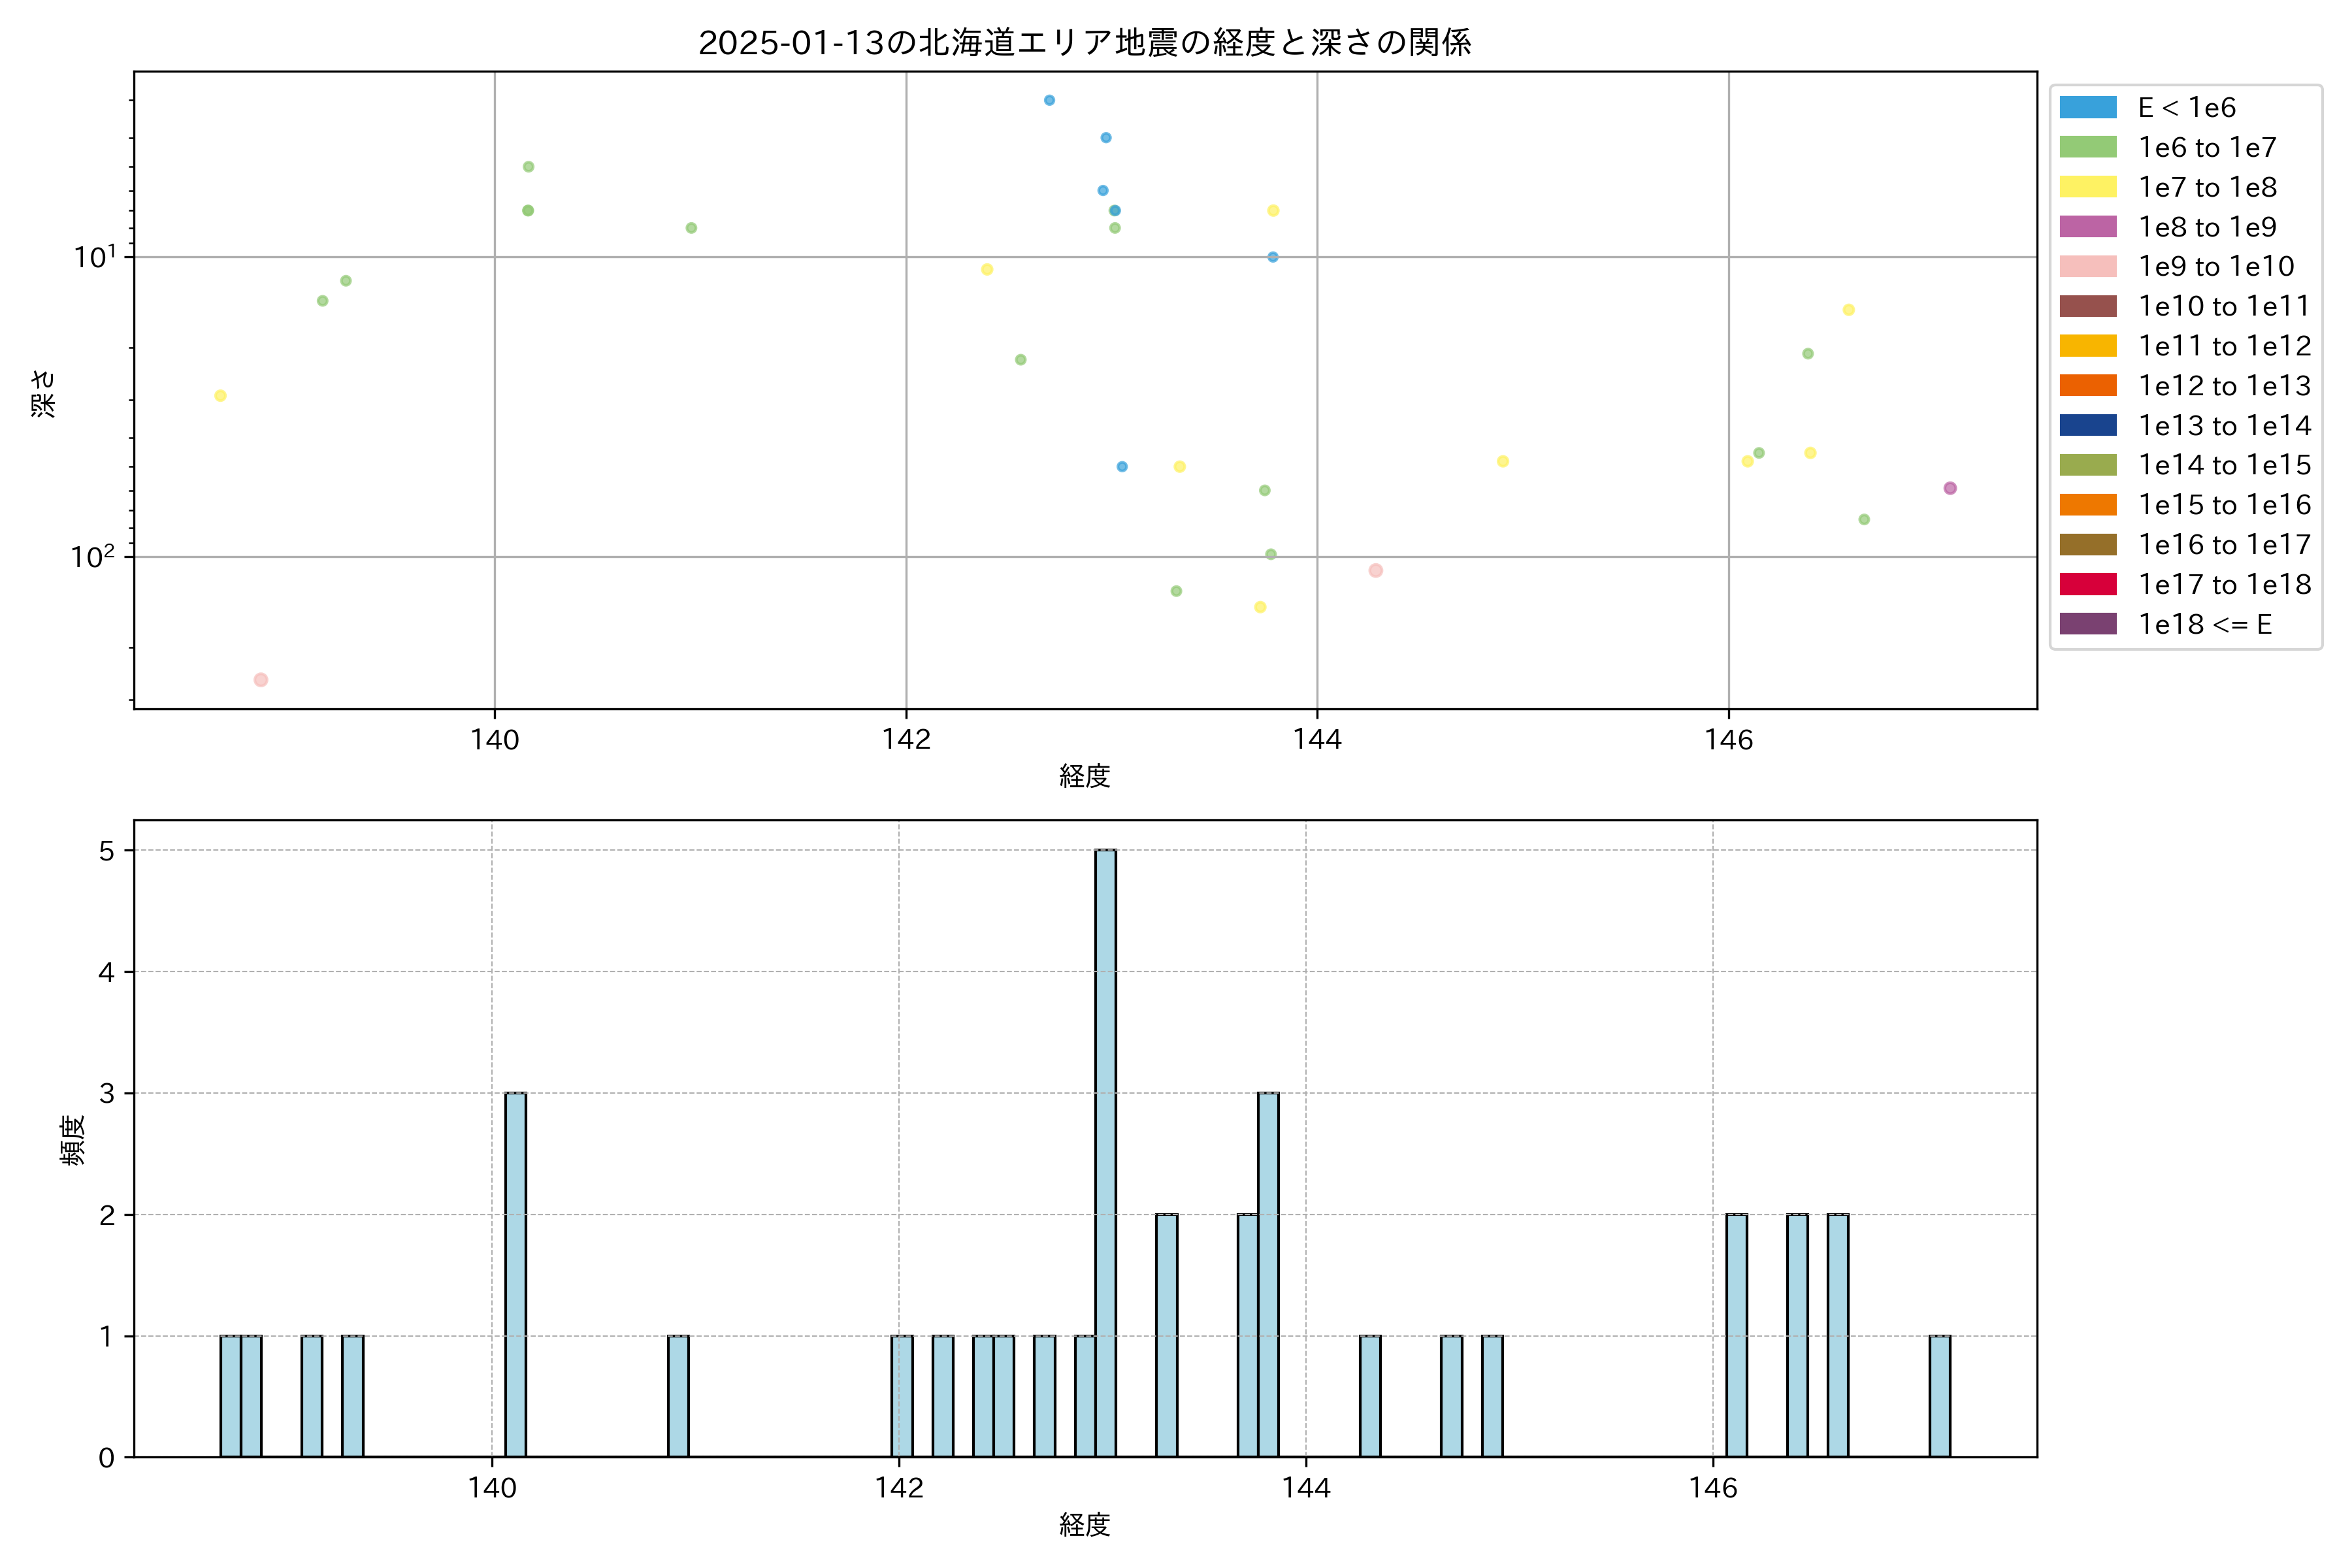Viewport: 2352px width, 1568px height.
Task: Click the '1e10 to 1e11' legend label
Action: tap(2224, 306)
